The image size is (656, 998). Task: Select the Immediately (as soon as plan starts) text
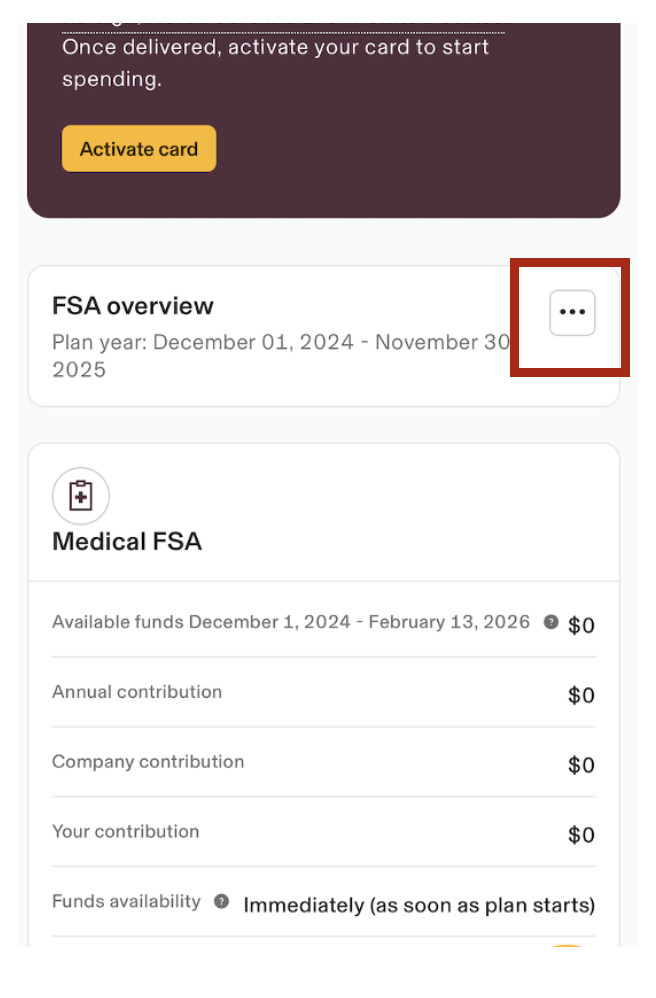tap(419, 905)
